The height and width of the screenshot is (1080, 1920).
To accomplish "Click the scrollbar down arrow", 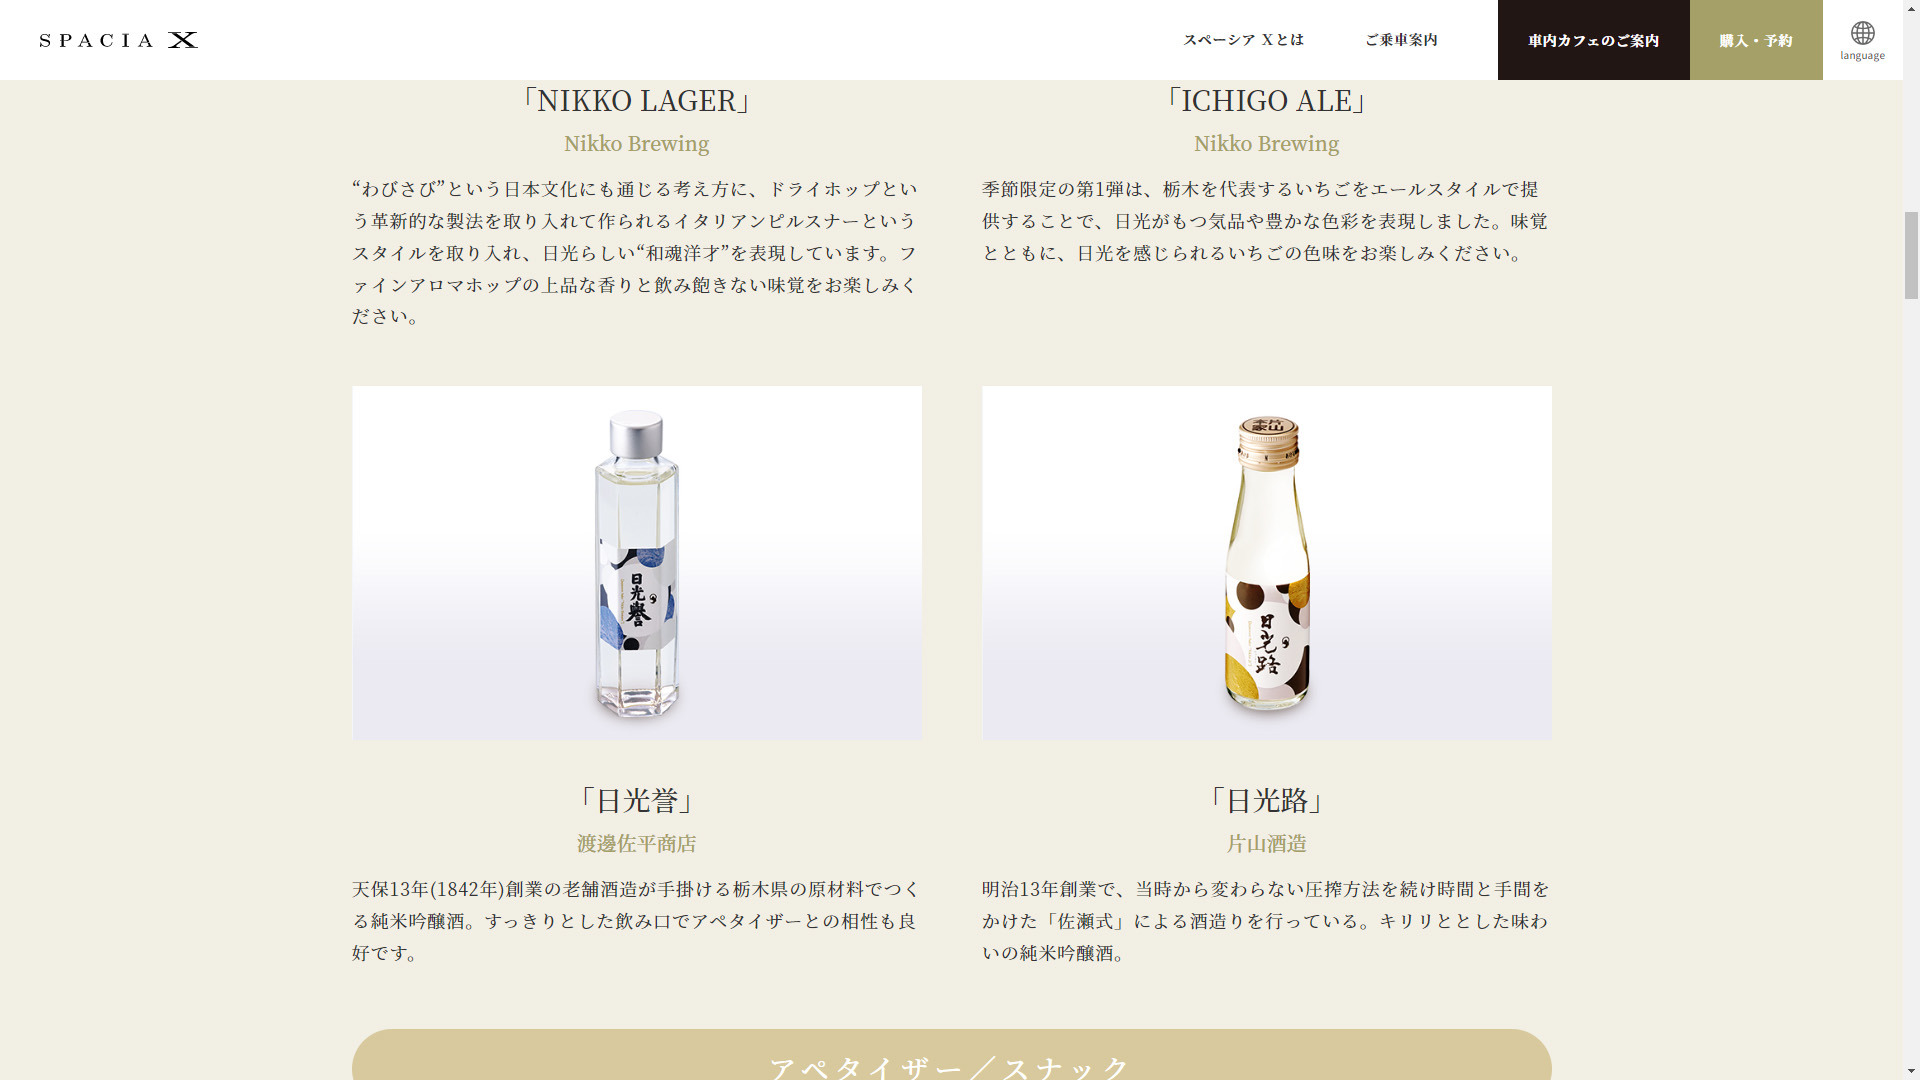I will tap(1911, 1071).
